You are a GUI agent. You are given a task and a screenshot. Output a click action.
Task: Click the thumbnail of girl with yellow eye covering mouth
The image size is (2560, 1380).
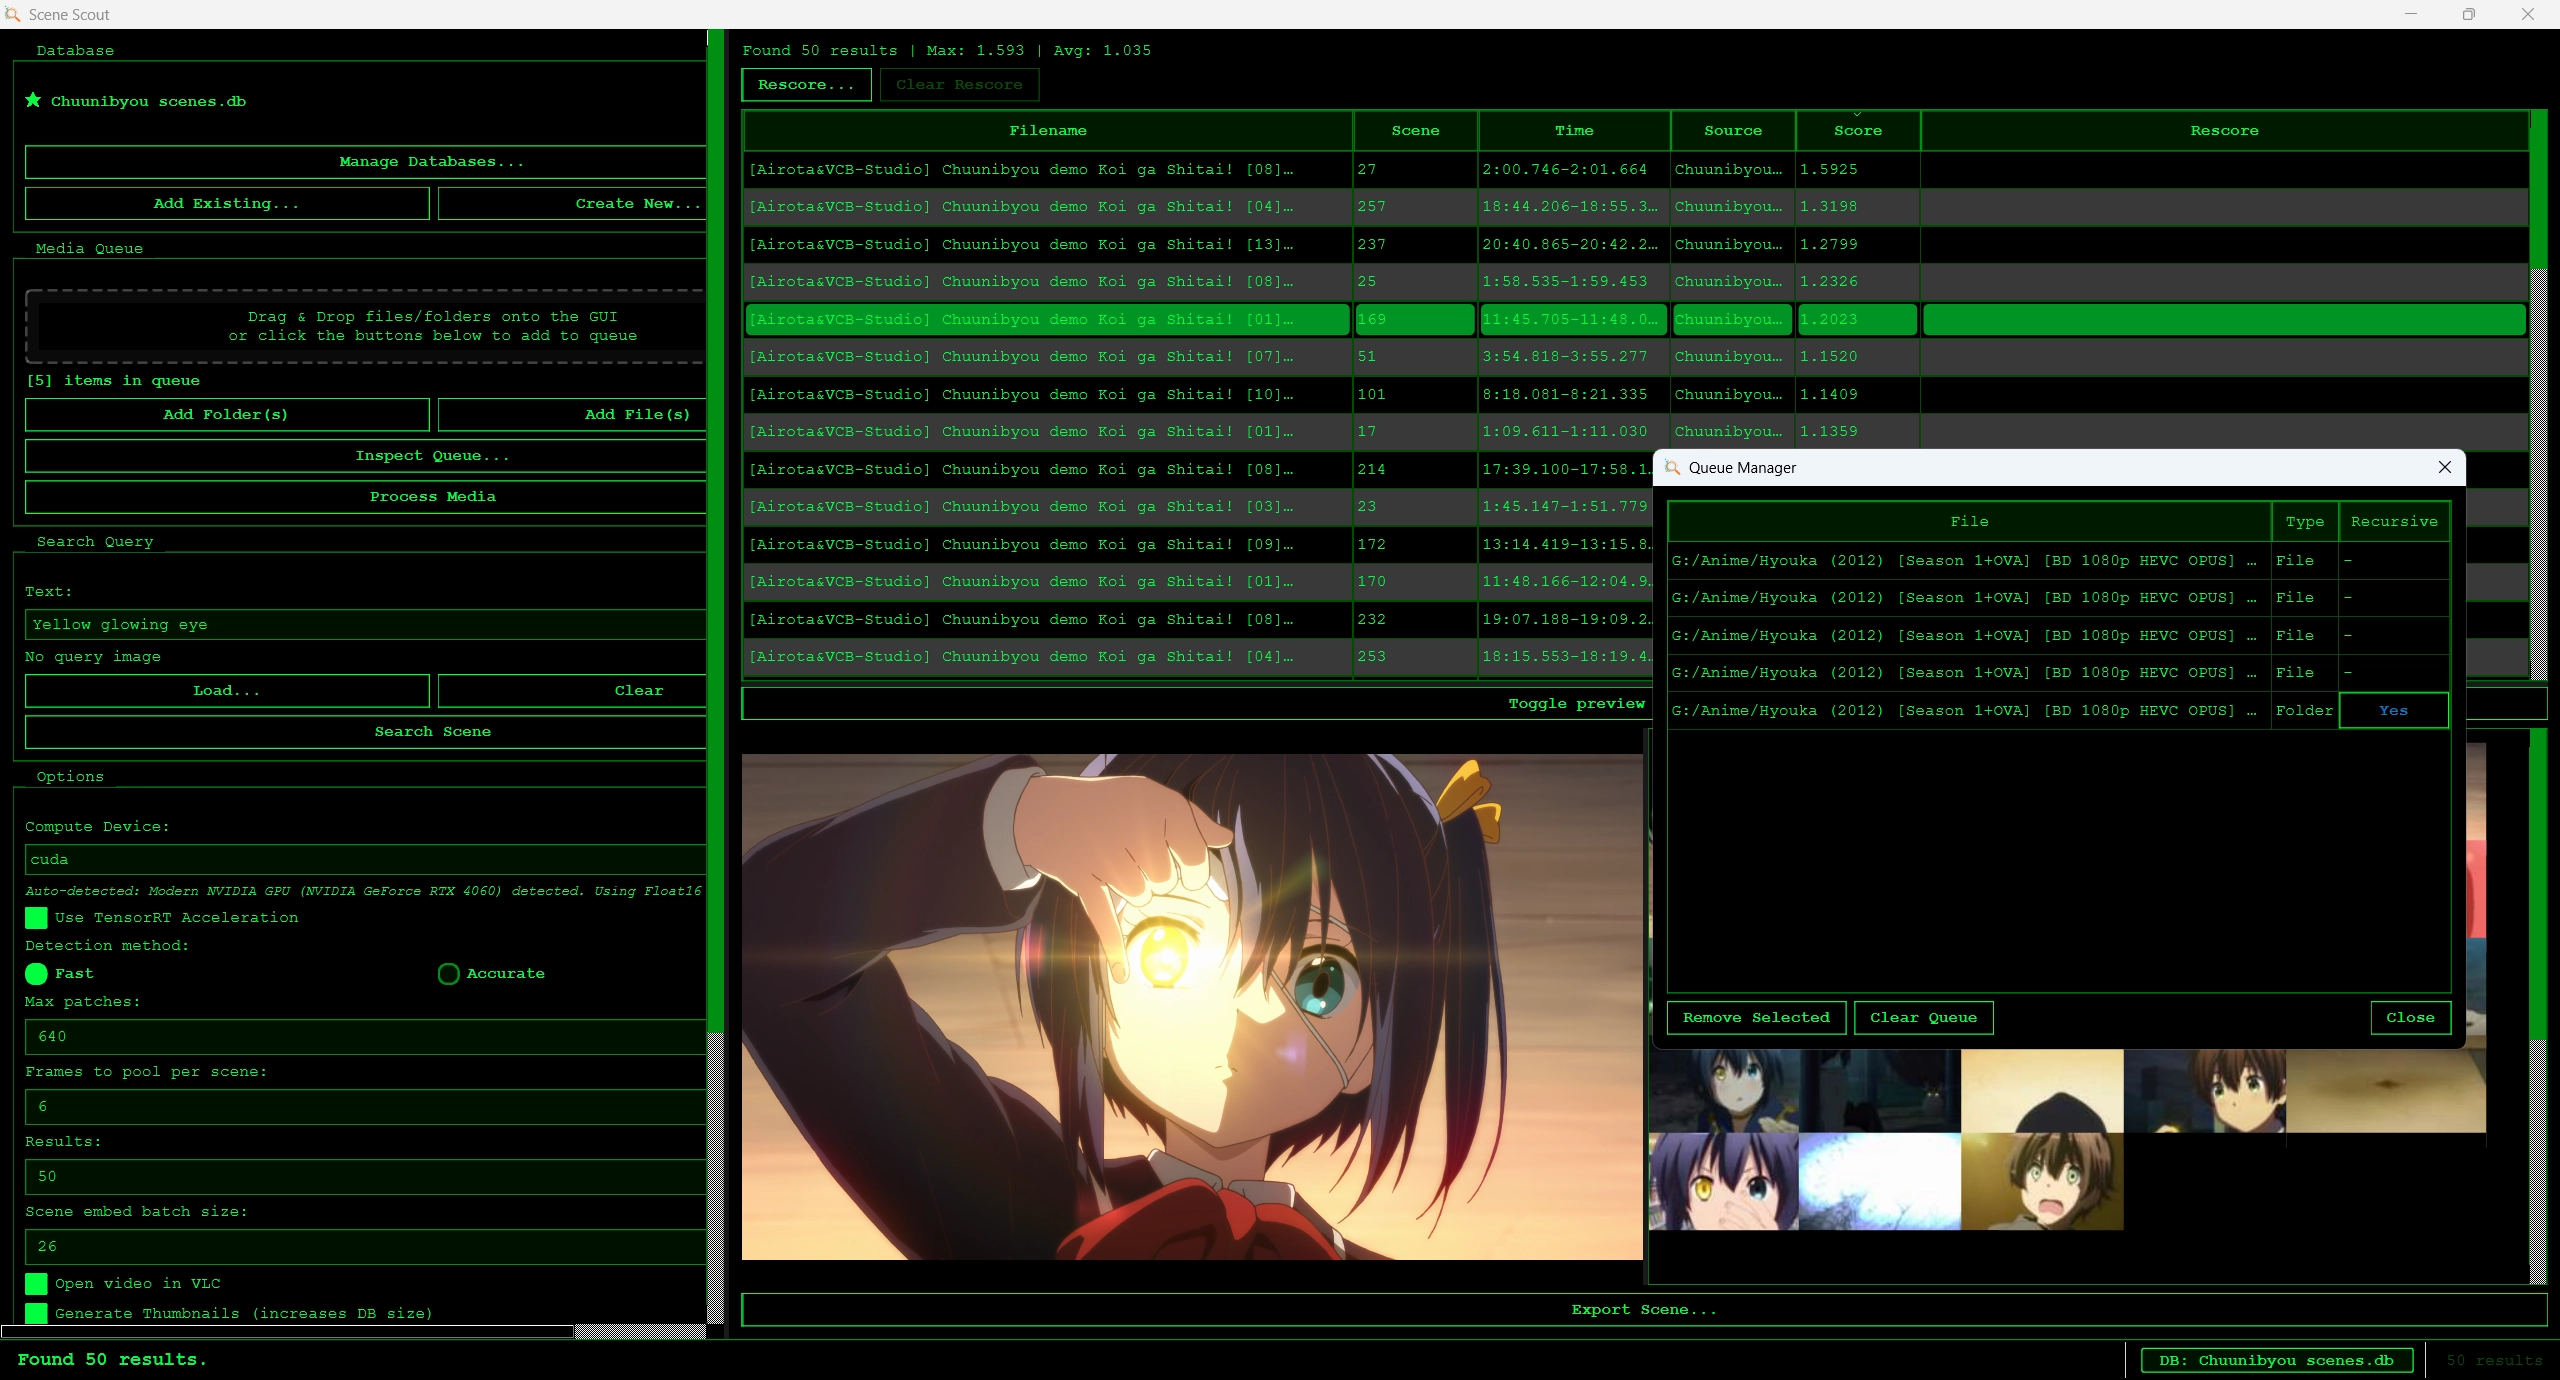tap(1723, 1180)
